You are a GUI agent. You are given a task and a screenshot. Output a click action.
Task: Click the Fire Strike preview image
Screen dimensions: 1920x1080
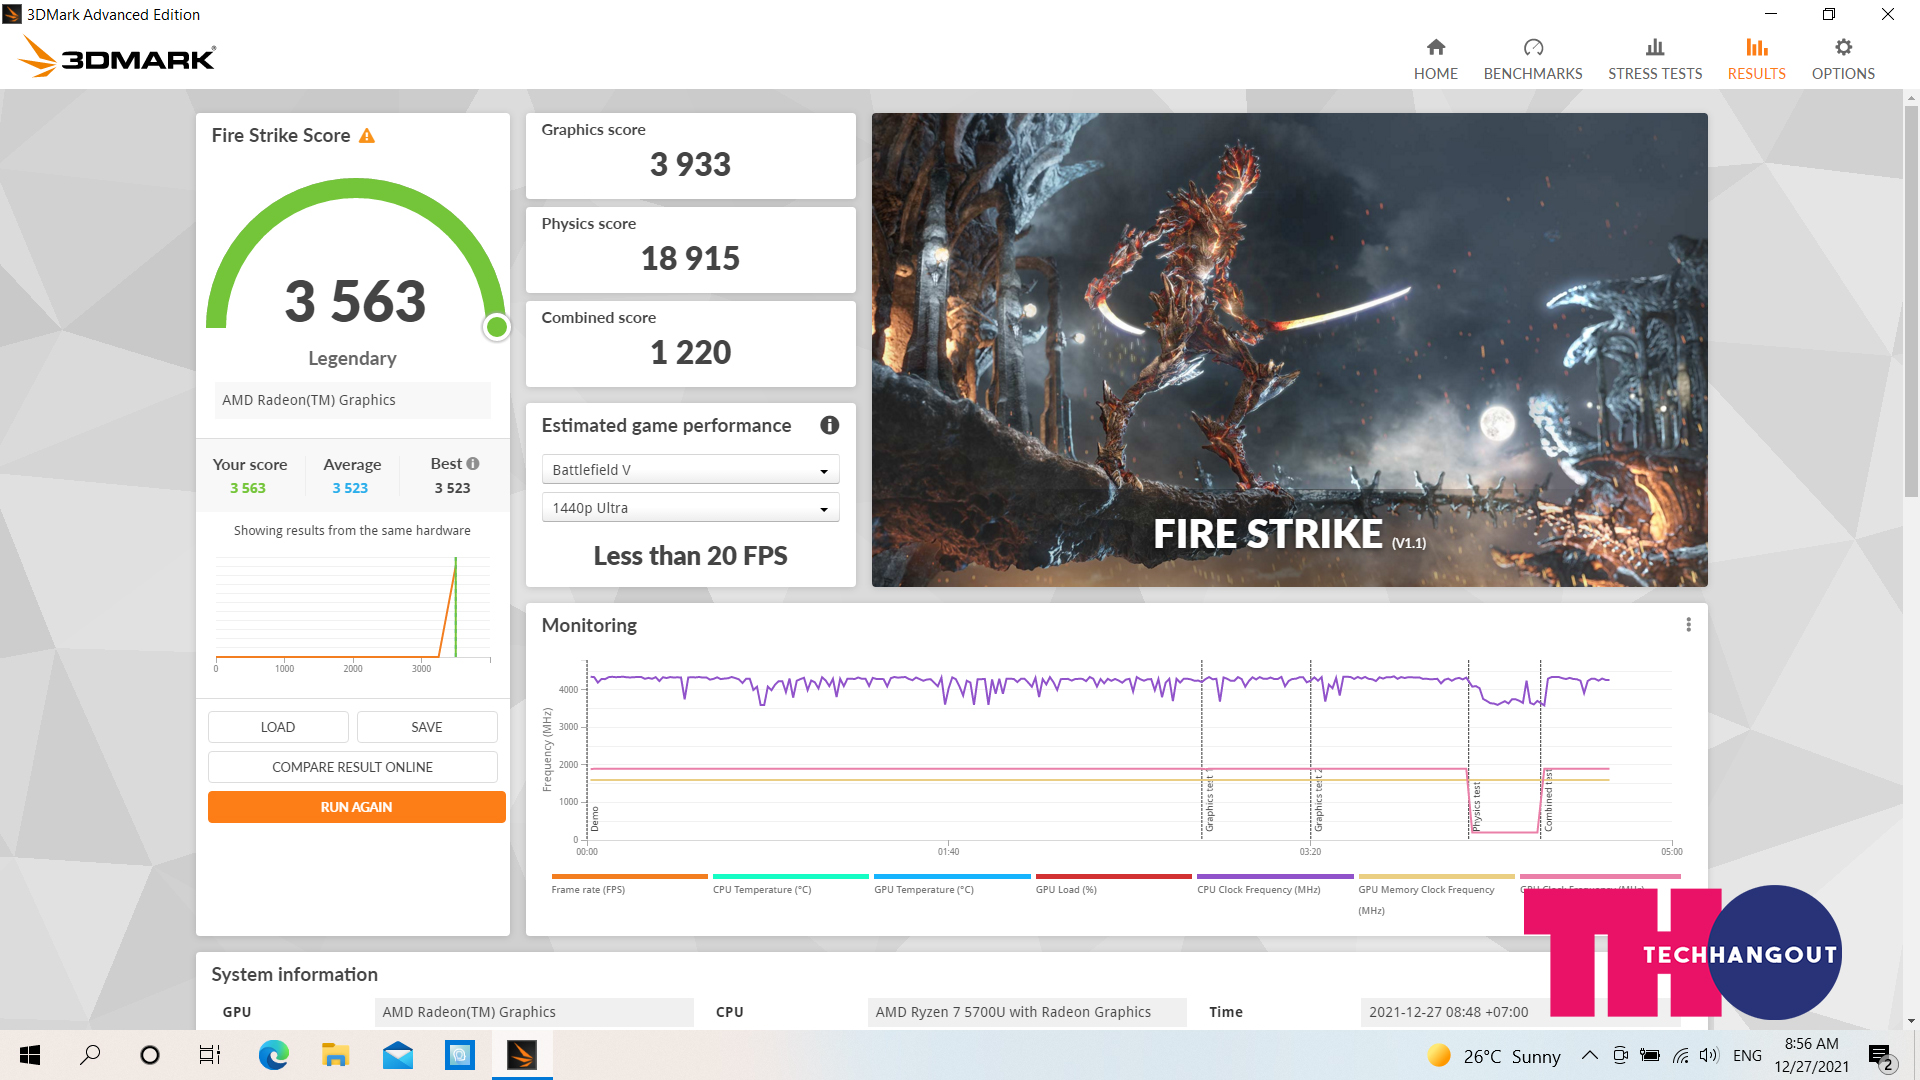tap(1289, 350)
